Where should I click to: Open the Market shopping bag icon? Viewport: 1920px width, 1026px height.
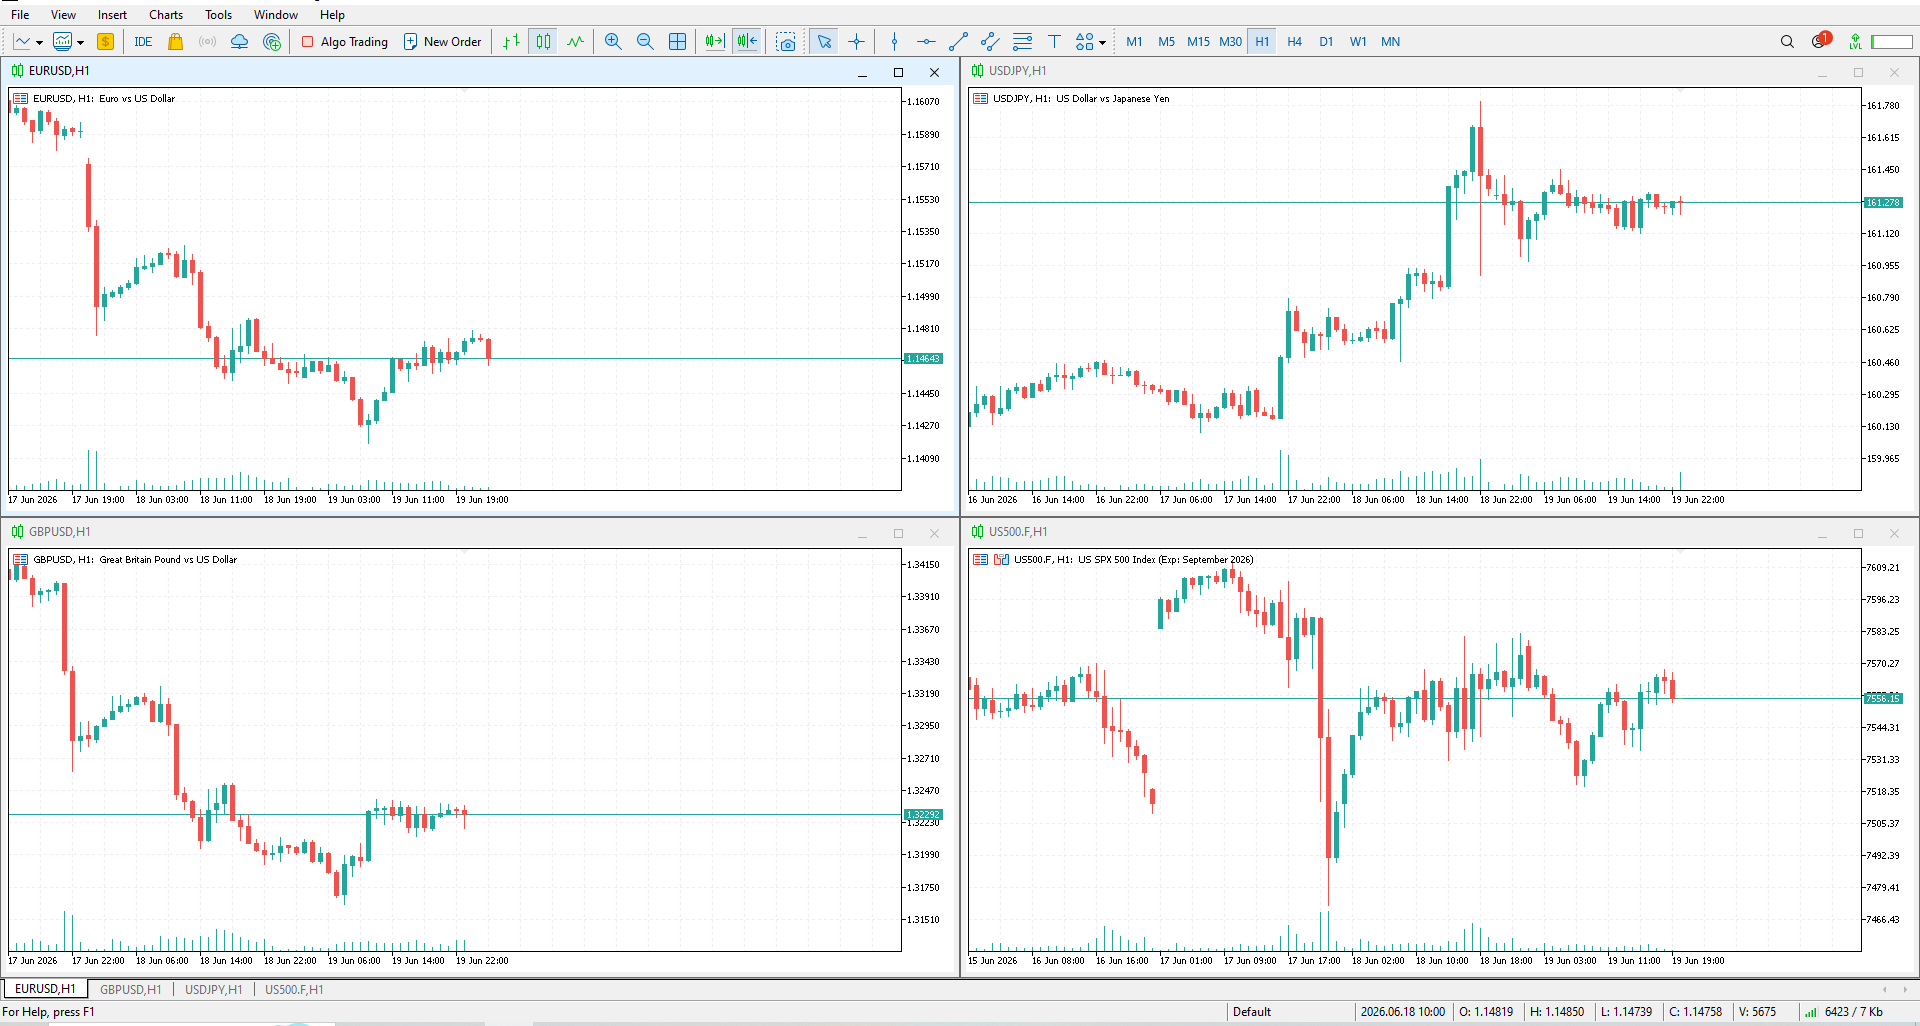pos(175,41)
